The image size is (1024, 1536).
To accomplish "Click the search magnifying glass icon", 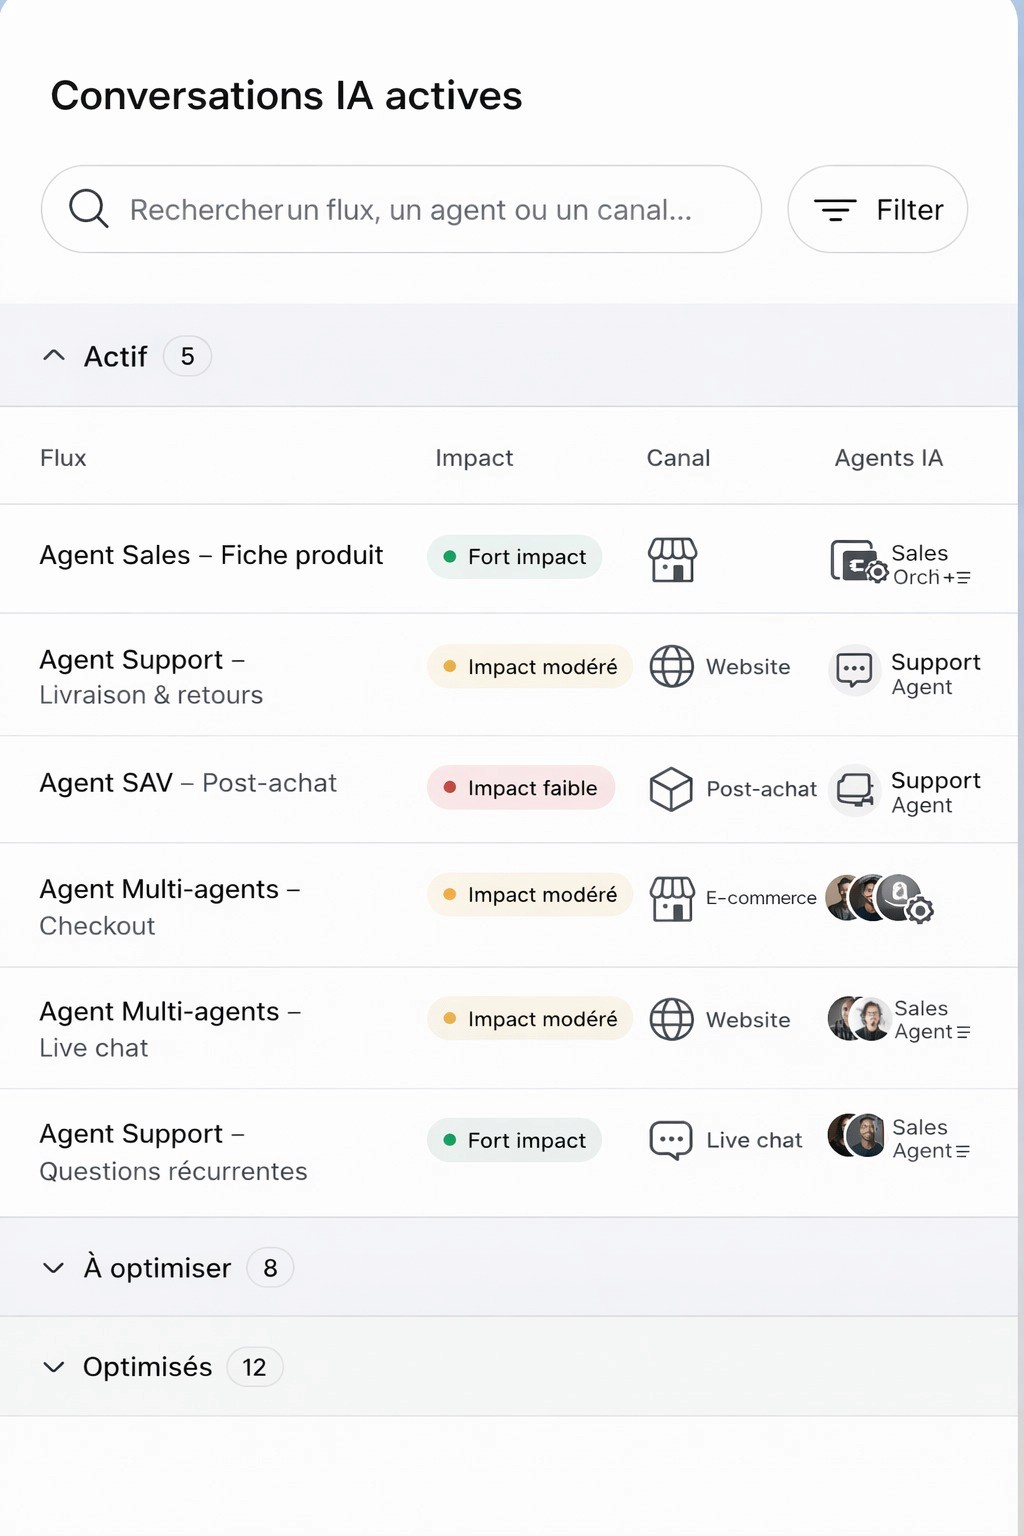I will coord(88,209).
